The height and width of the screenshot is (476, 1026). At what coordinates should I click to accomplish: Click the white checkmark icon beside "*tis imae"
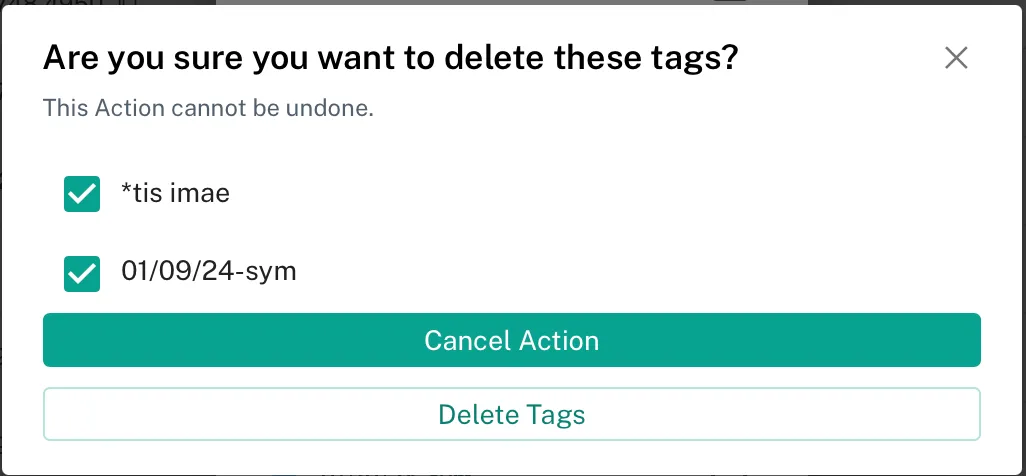(82, 194)
